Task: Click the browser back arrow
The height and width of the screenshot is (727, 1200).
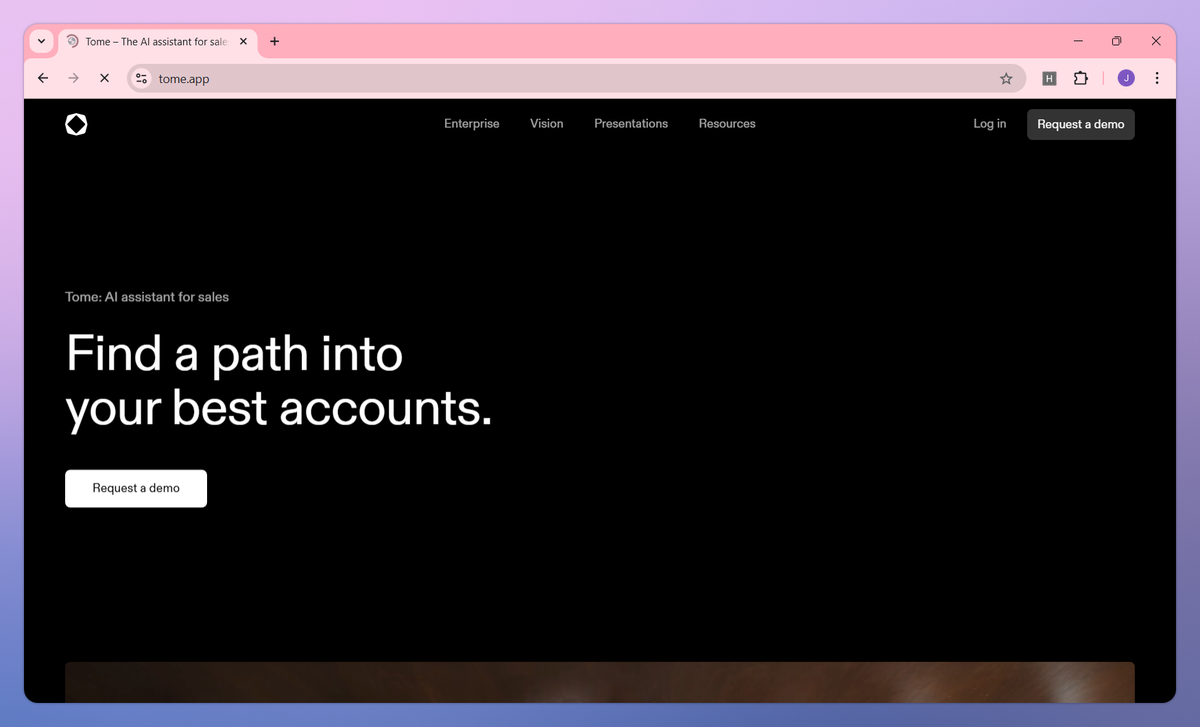Action: coord(42,78)
